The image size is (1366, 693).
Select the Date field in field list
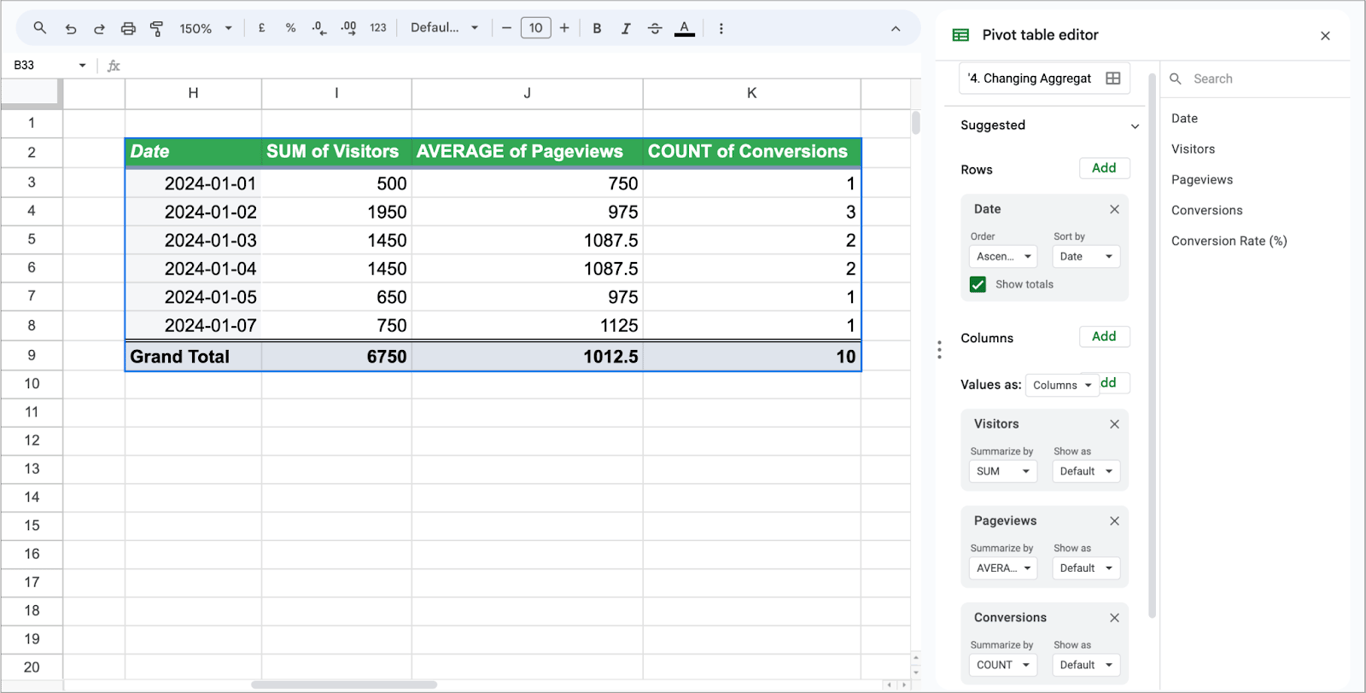click(x=1184, y=118)
